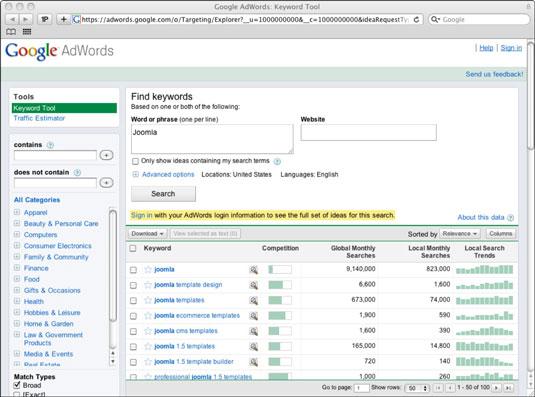Select all keywords header checkbox
535x397 pixels.
[x=133, y=248]
